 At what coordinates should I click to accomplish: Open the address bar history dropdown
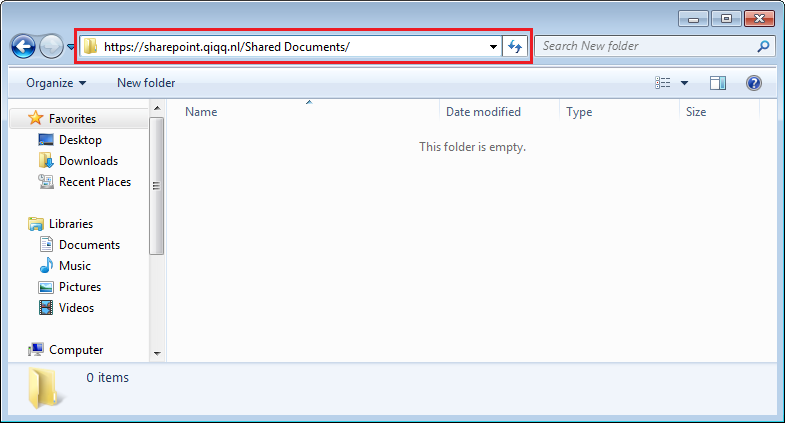(x=493, y=47)
